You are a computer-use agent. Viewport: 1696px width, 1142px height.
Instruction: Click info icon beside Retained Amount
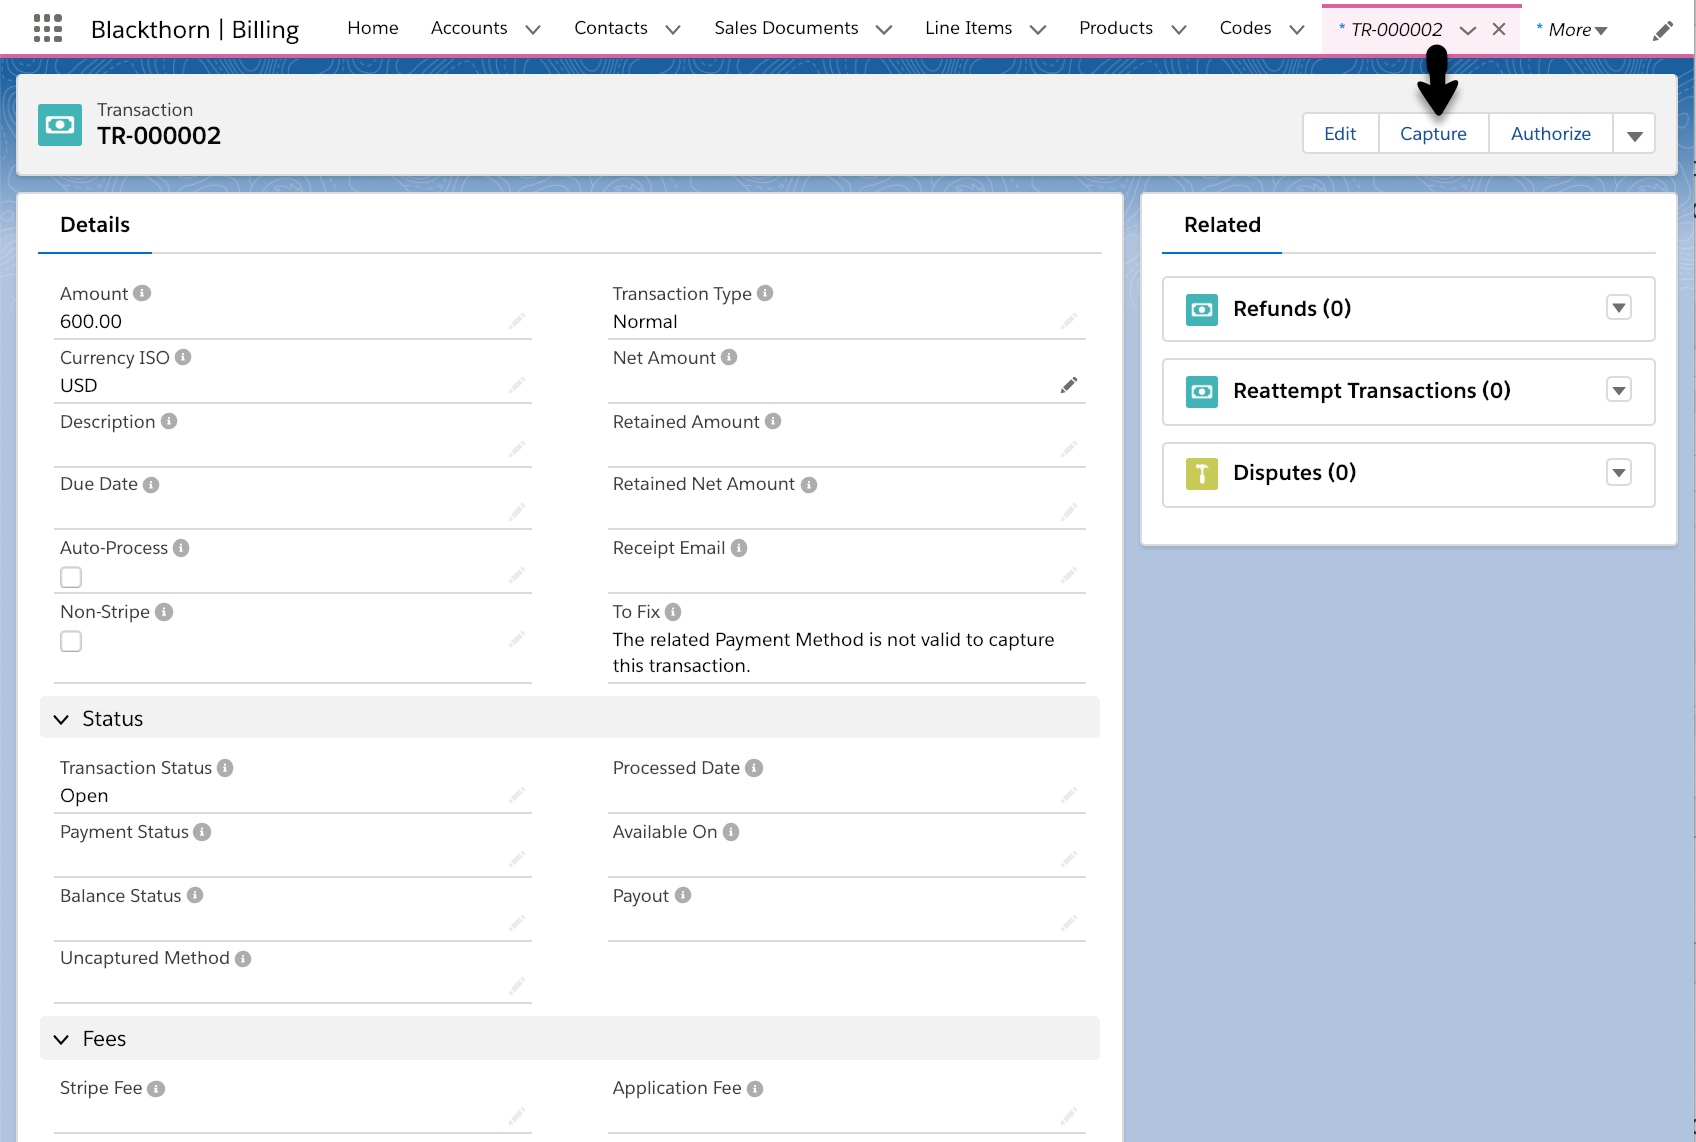coord(773,421)
